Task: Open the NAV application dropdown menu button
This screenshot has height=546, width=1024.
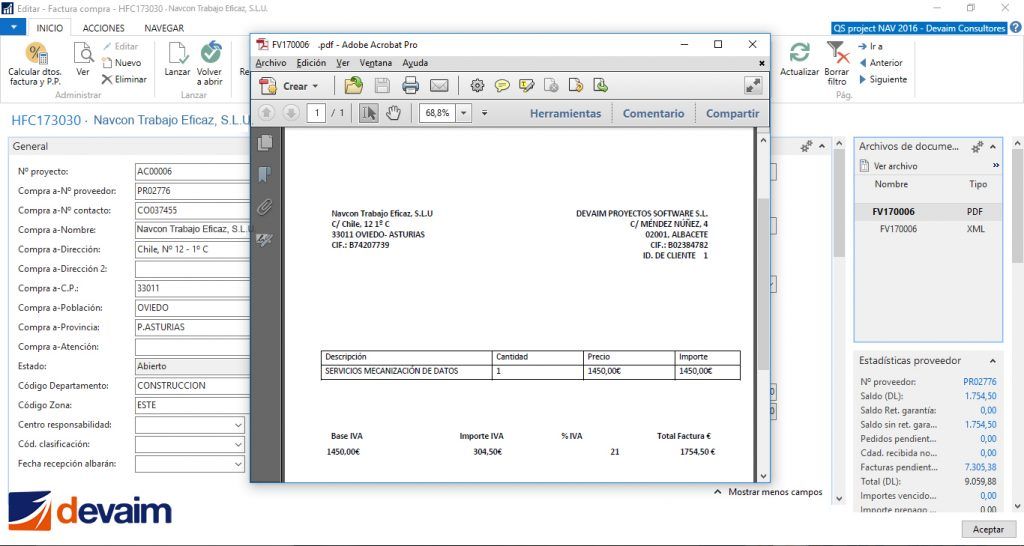Action: coord(13,27)
